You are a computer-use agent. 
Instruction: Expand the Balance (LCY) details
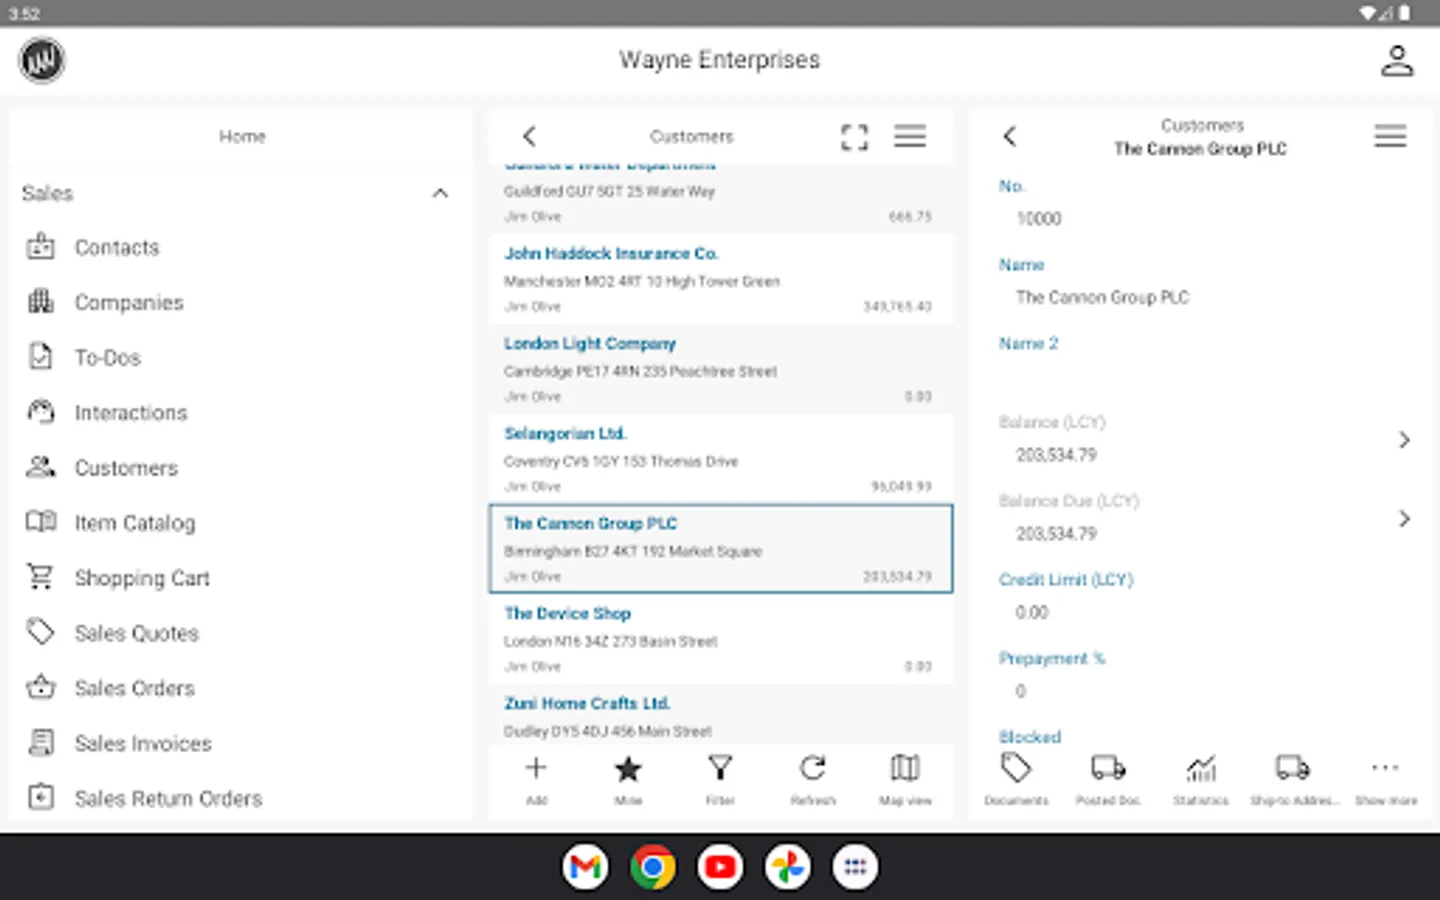tap(1404, 440)
